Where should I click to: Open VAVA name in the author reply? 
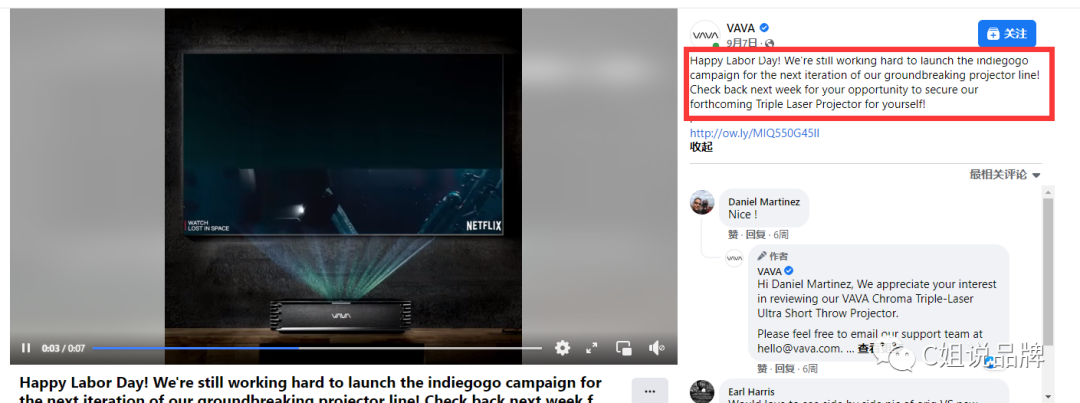click(769, 271)
